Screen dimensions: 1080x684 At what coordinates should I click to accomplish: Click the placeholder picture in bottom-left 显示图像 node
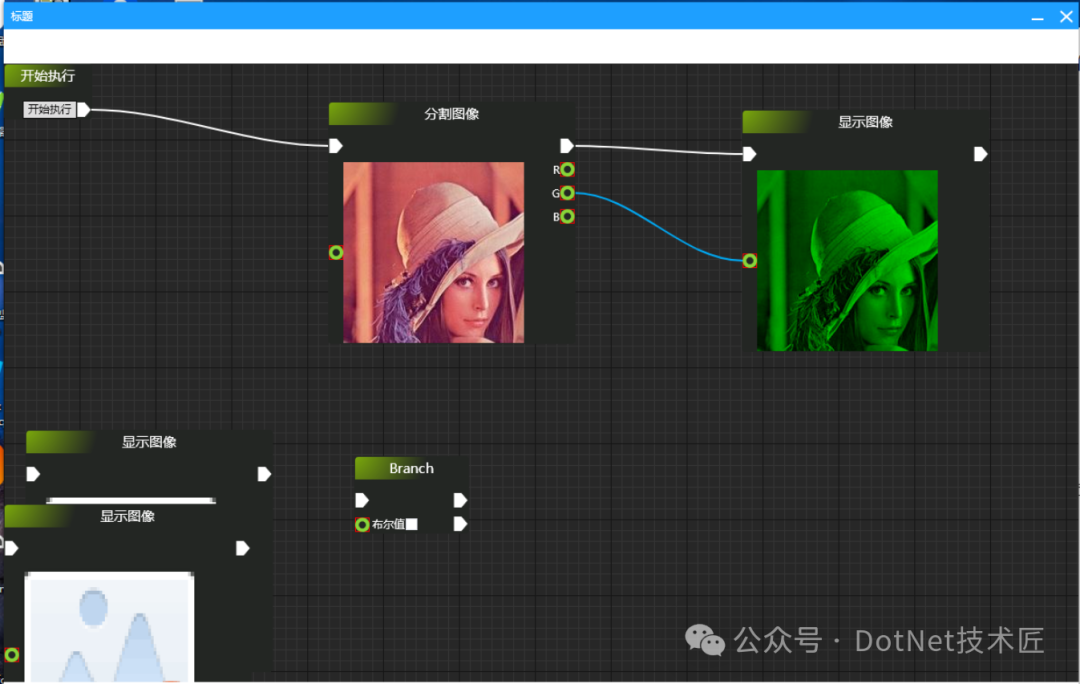[108, 627]
